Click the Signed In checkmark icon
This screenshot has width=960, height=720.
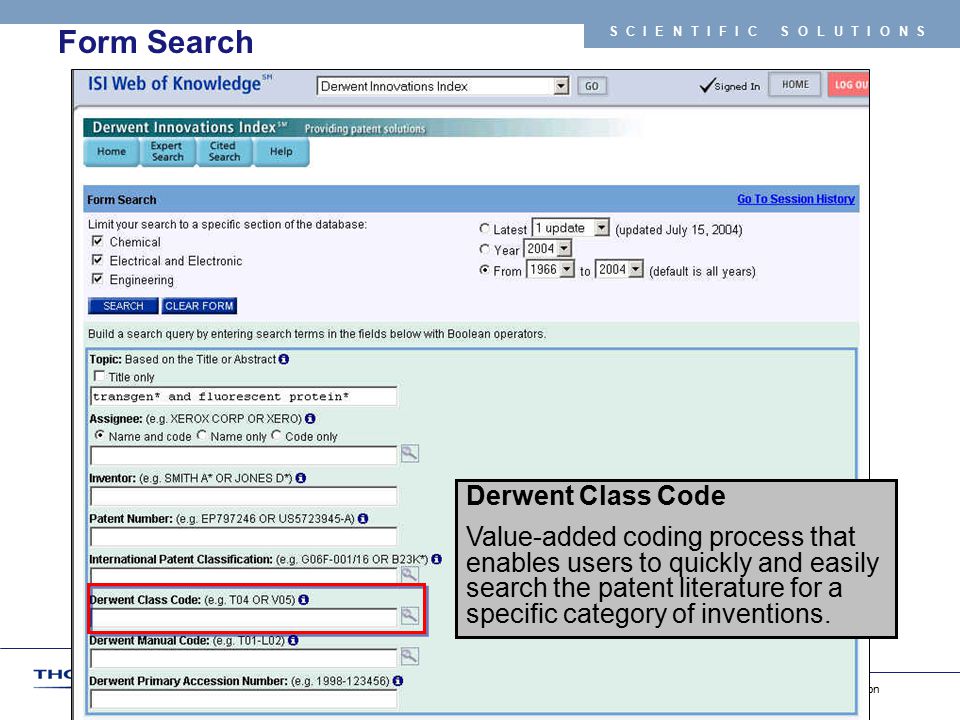707,85
